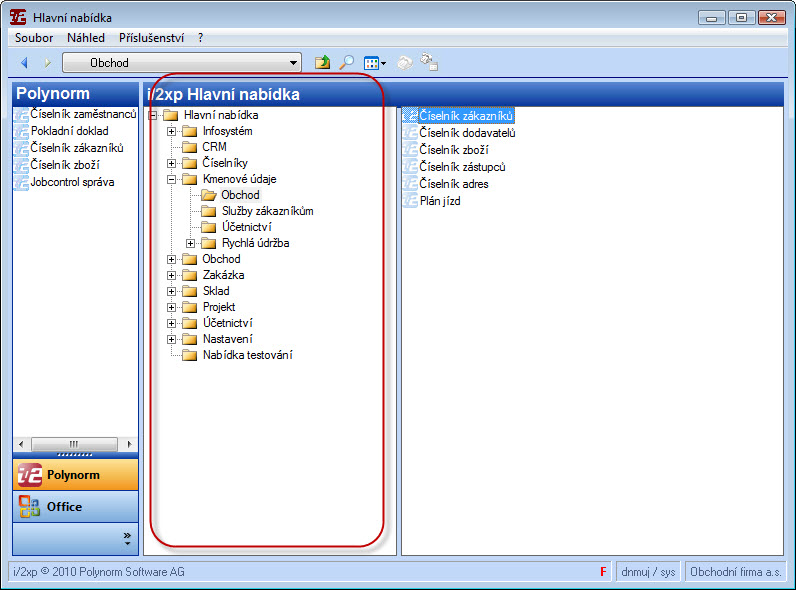The width and height of the screenshot is (796, 590).
Task: Open Číselník zástupců item in right list
Action: (x=462, y=167)
